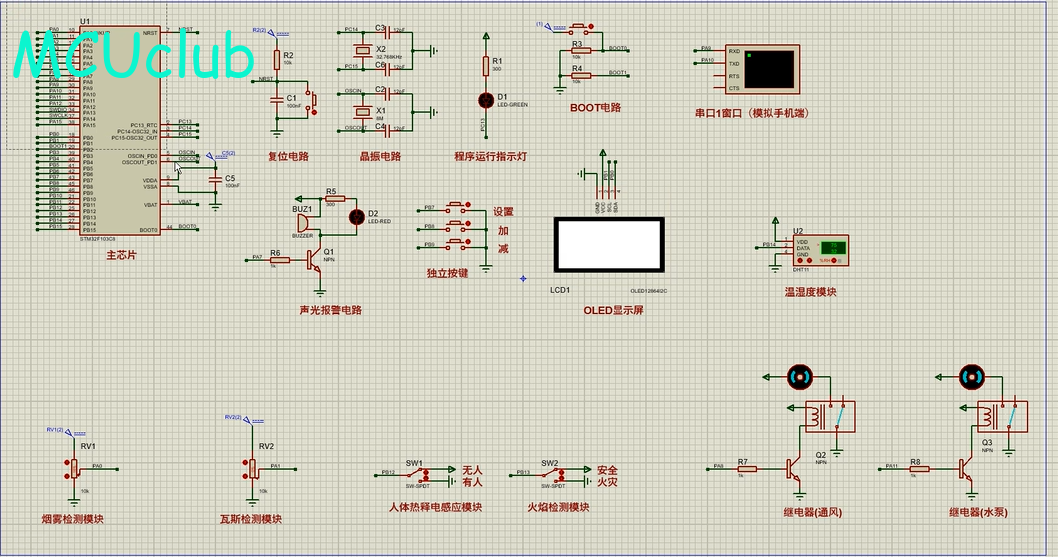Click the reset push button beside C1
This screenshot has height=557, width=1058.
click(312, 100)
